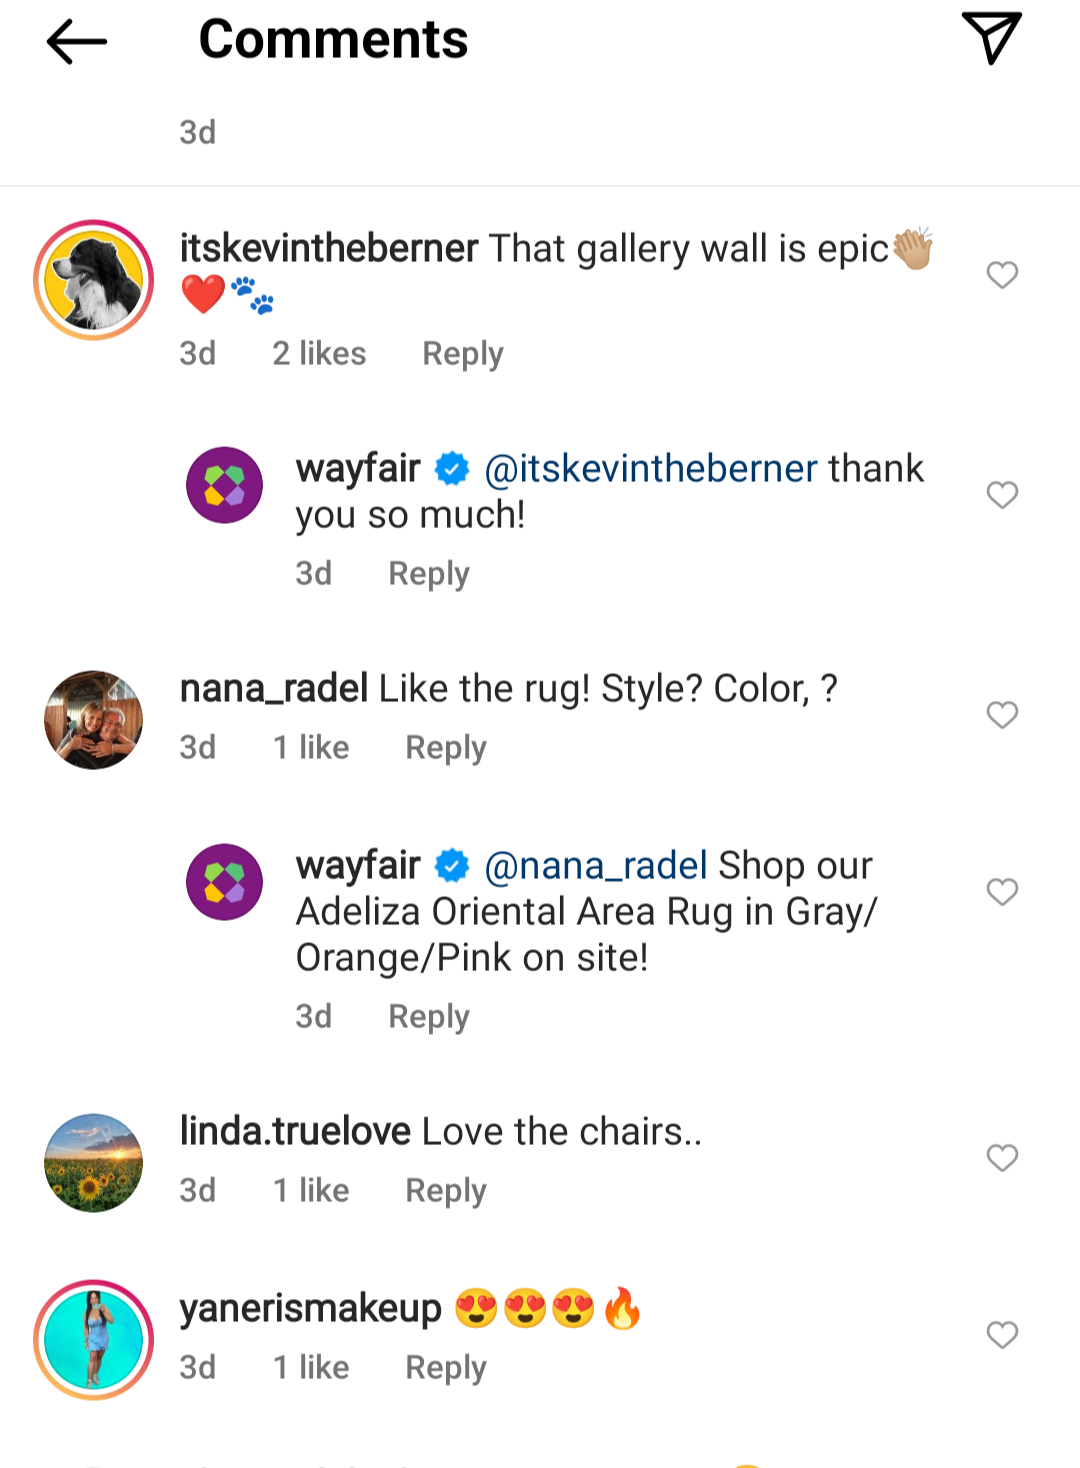Open the @itskevintheberner mention link
This screenshot has width=1080, height=1468.
click(651, 468)
